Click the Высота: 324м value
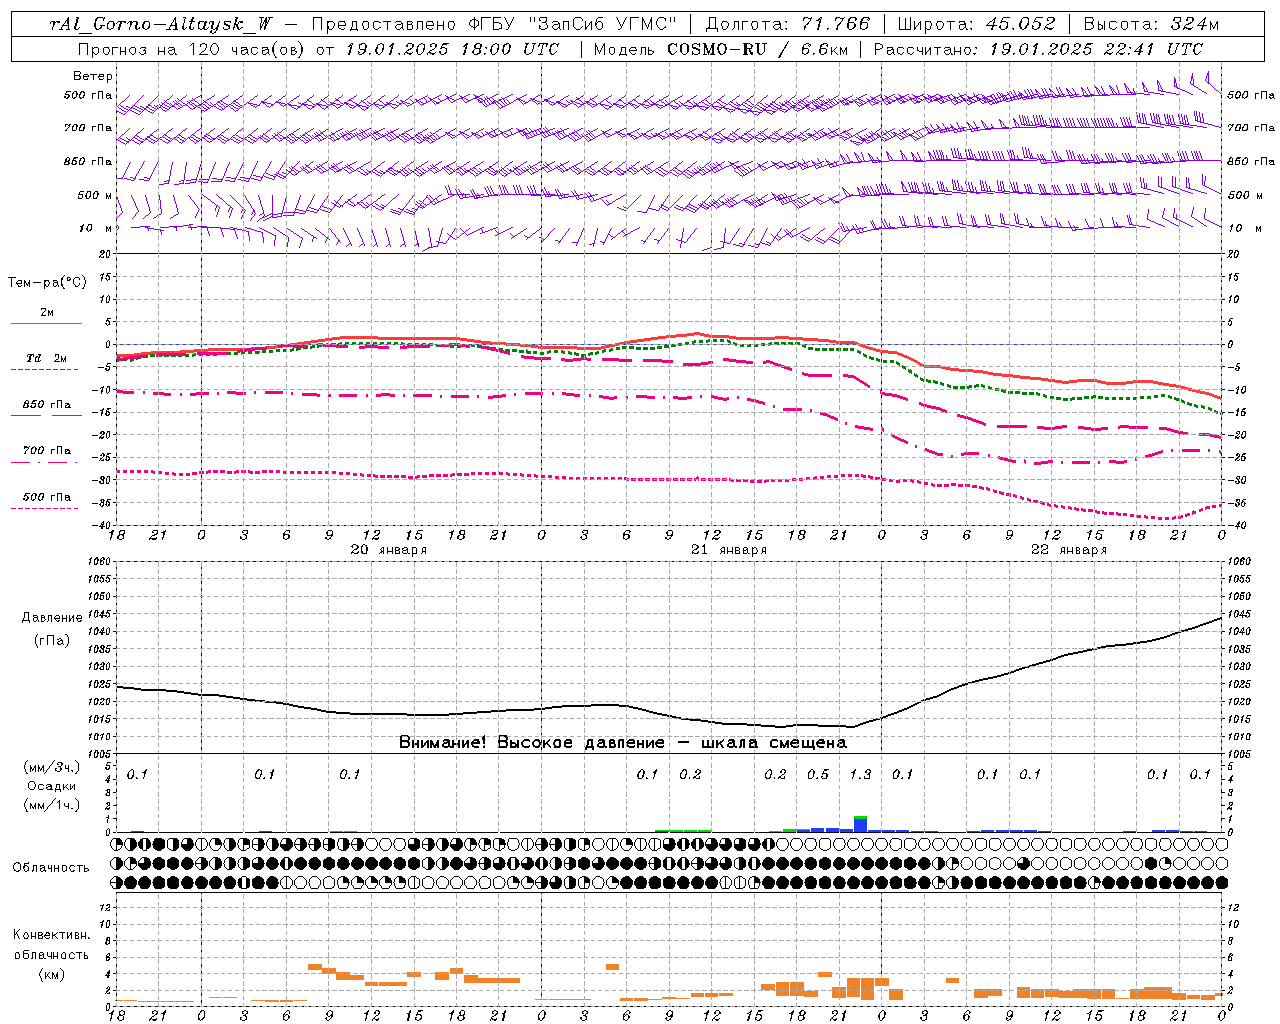Viewport: 1280px width, 1024px height. point(1151,24)
